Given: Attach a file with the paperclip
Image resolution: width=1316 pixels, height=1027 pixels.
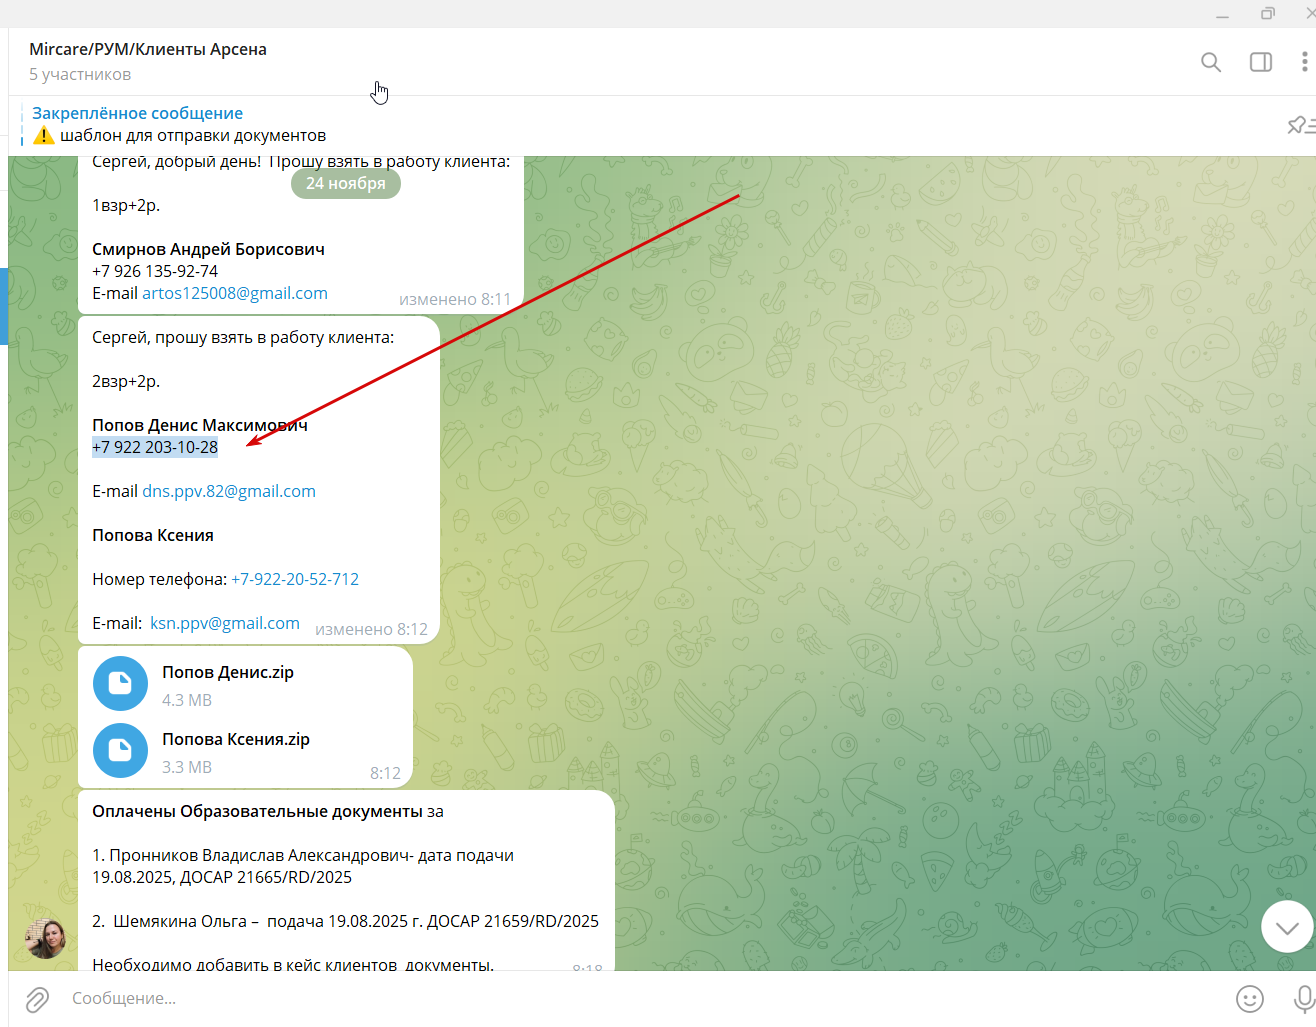Looking at the screenshot, I should tap(37, 999).
